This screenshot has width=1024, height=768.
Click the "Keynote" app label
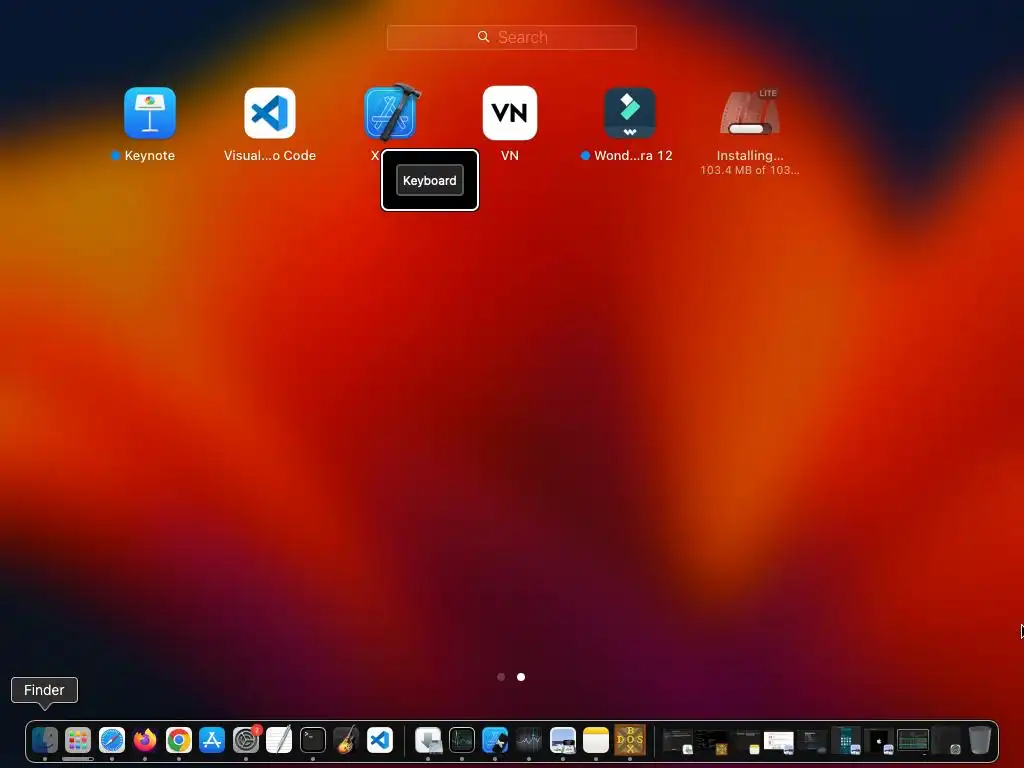pyautogui.click(x=150, y=155)
